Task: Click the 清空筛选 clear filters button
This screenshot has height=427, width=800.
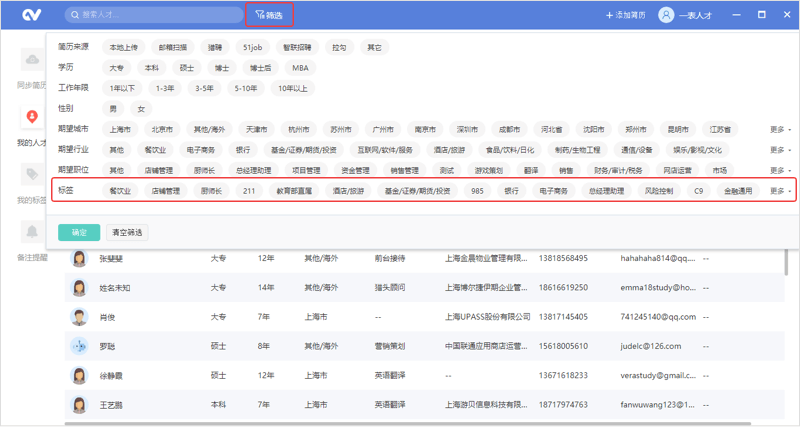Action: pyautogui.click(x=127, y=232)
